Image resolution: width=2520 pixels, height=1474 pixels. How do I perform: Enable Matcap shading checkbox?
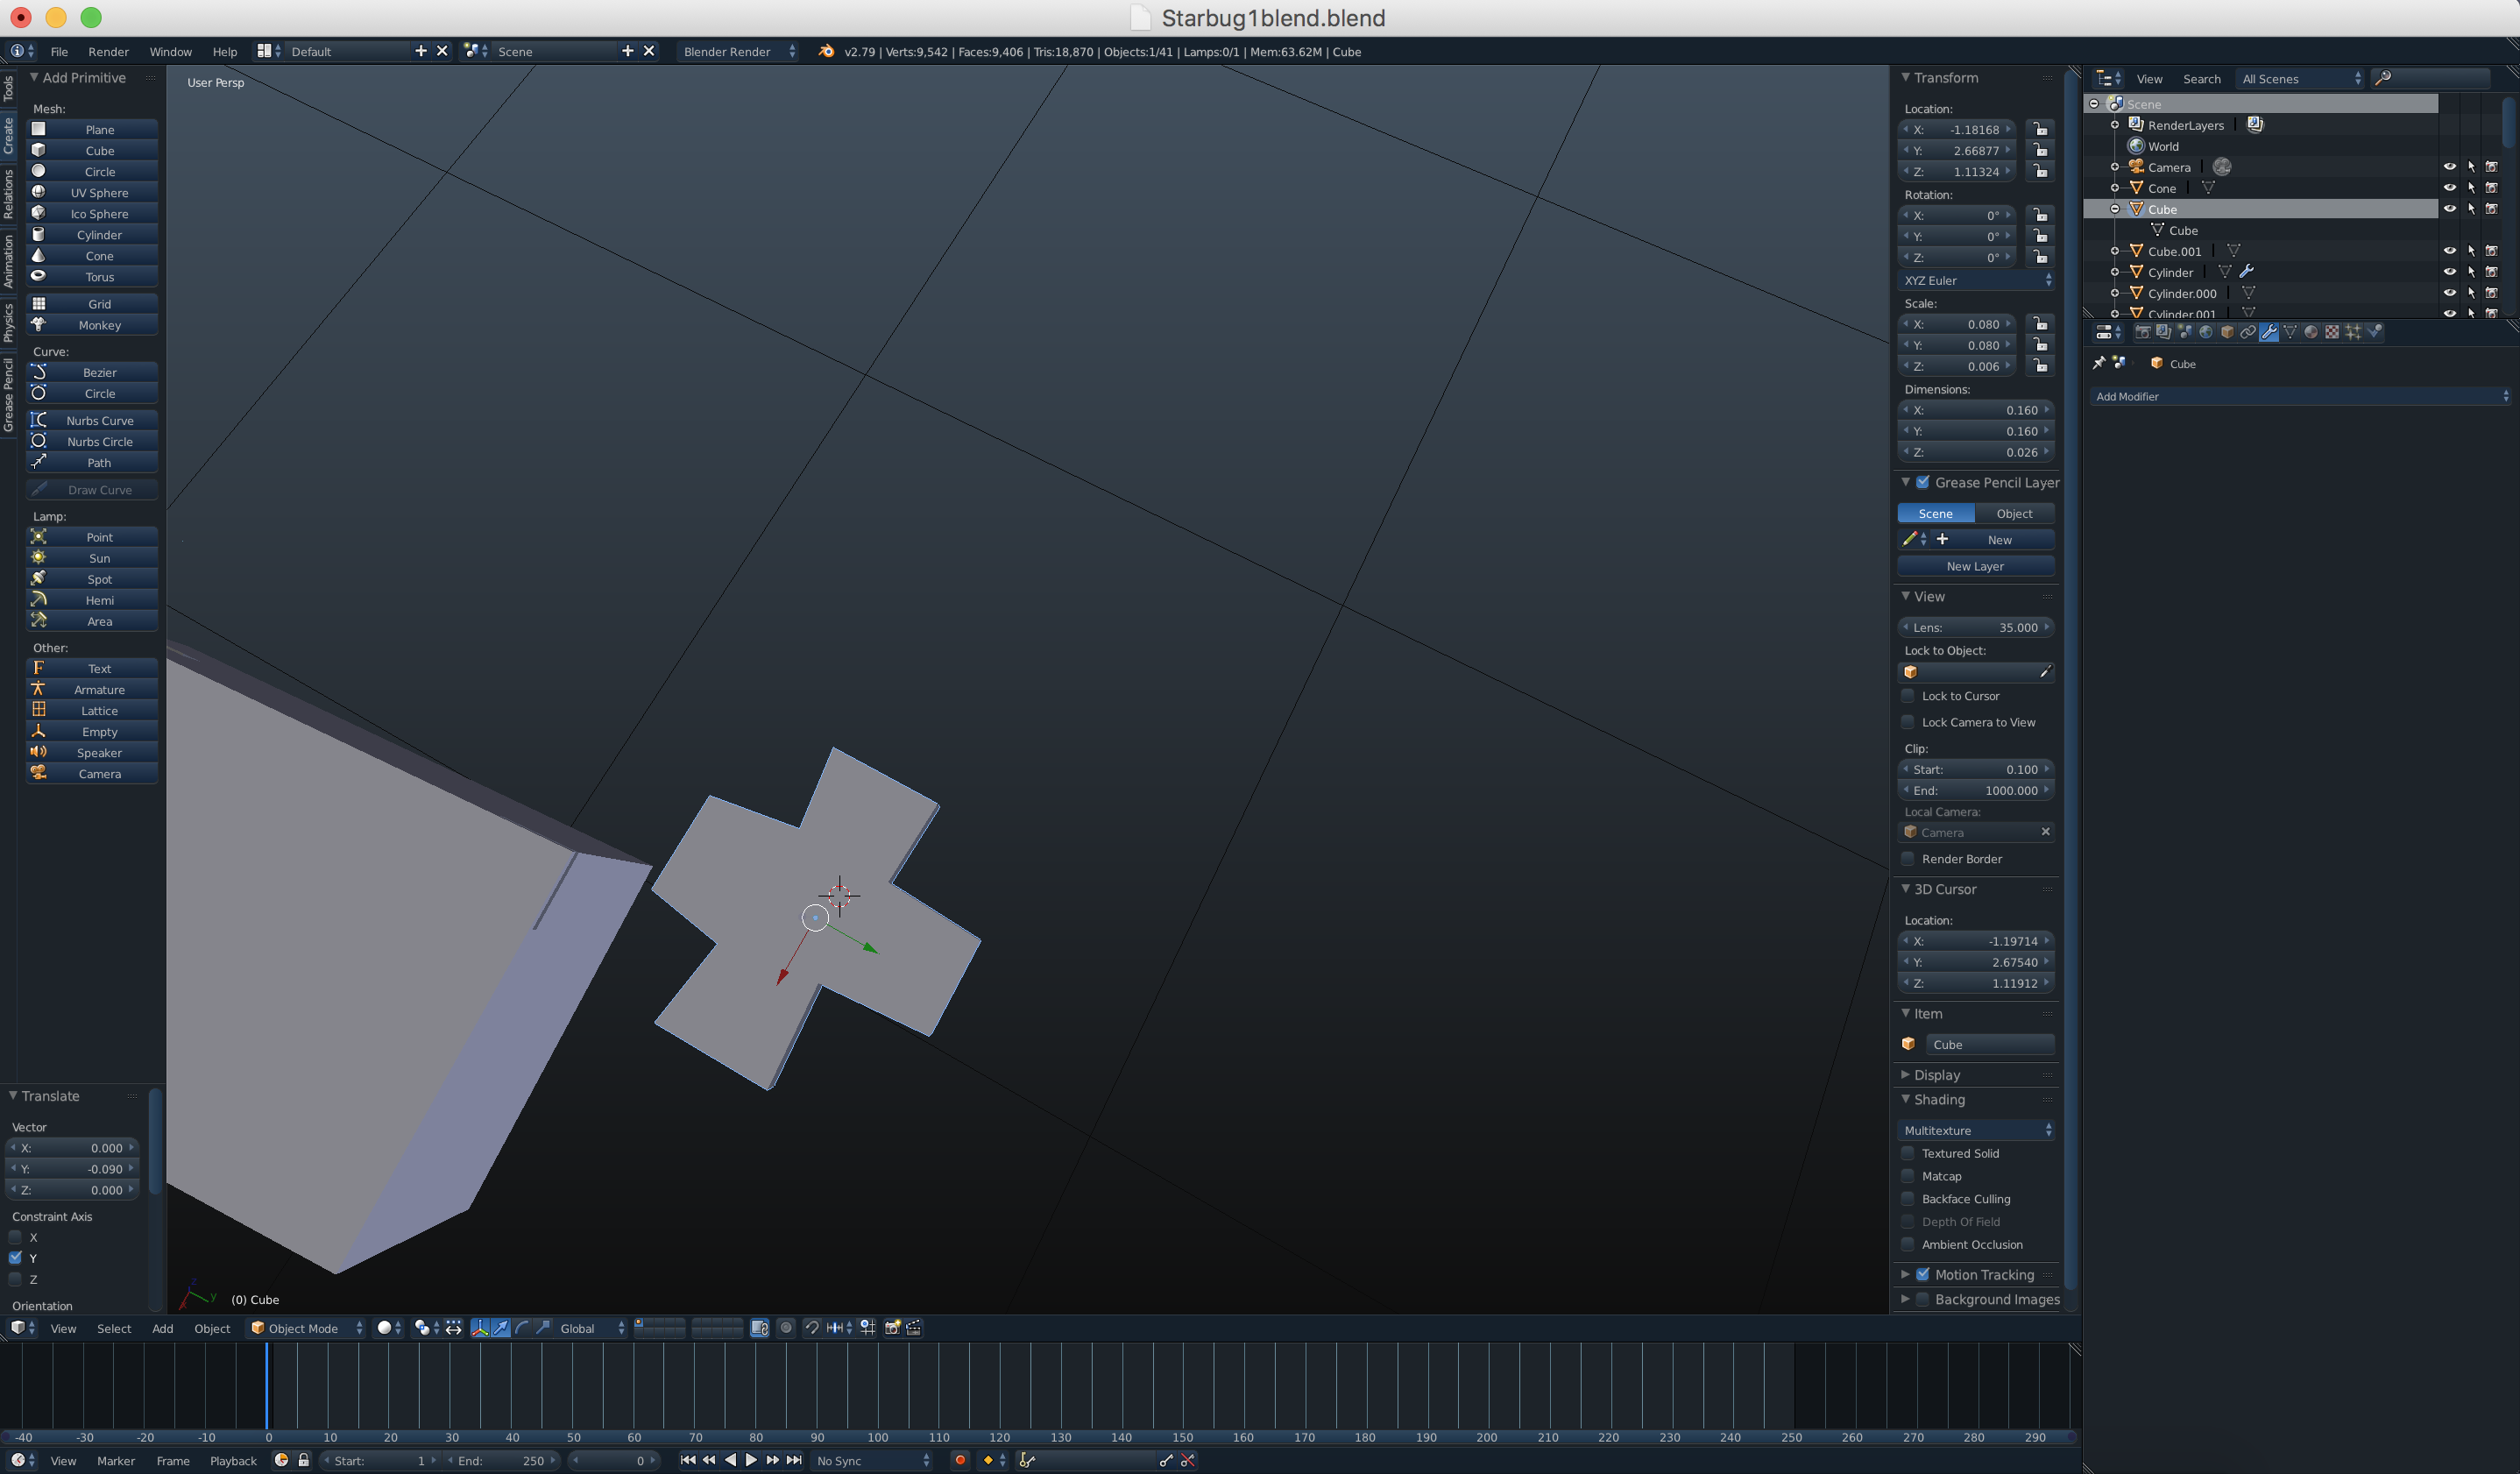(x=1908, y=1176)
